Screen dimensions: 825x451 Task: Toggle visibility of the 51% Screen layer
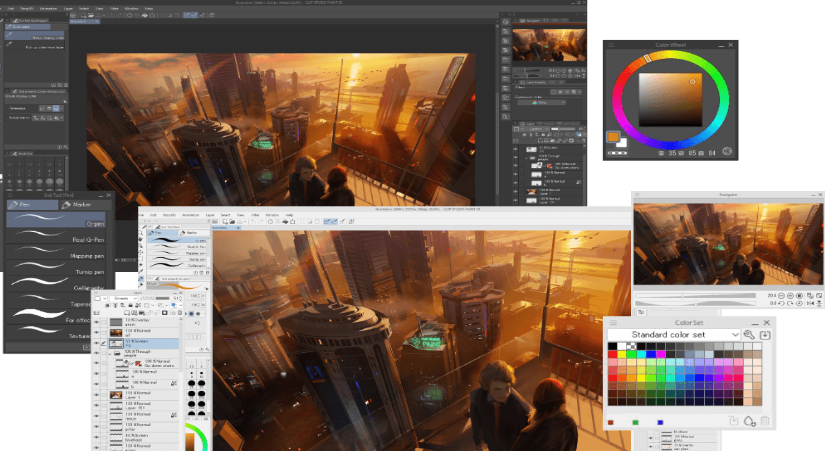(96, 343)
